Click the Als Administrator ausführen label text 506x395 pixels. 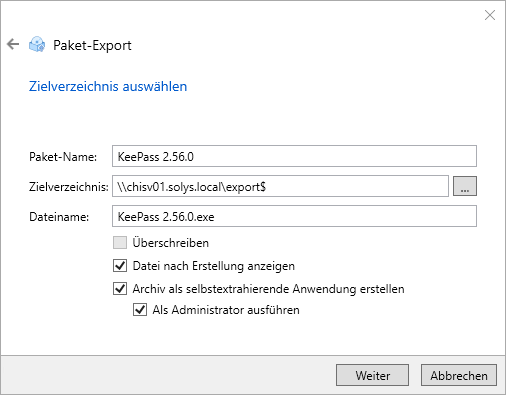click(x=226, y=310)
